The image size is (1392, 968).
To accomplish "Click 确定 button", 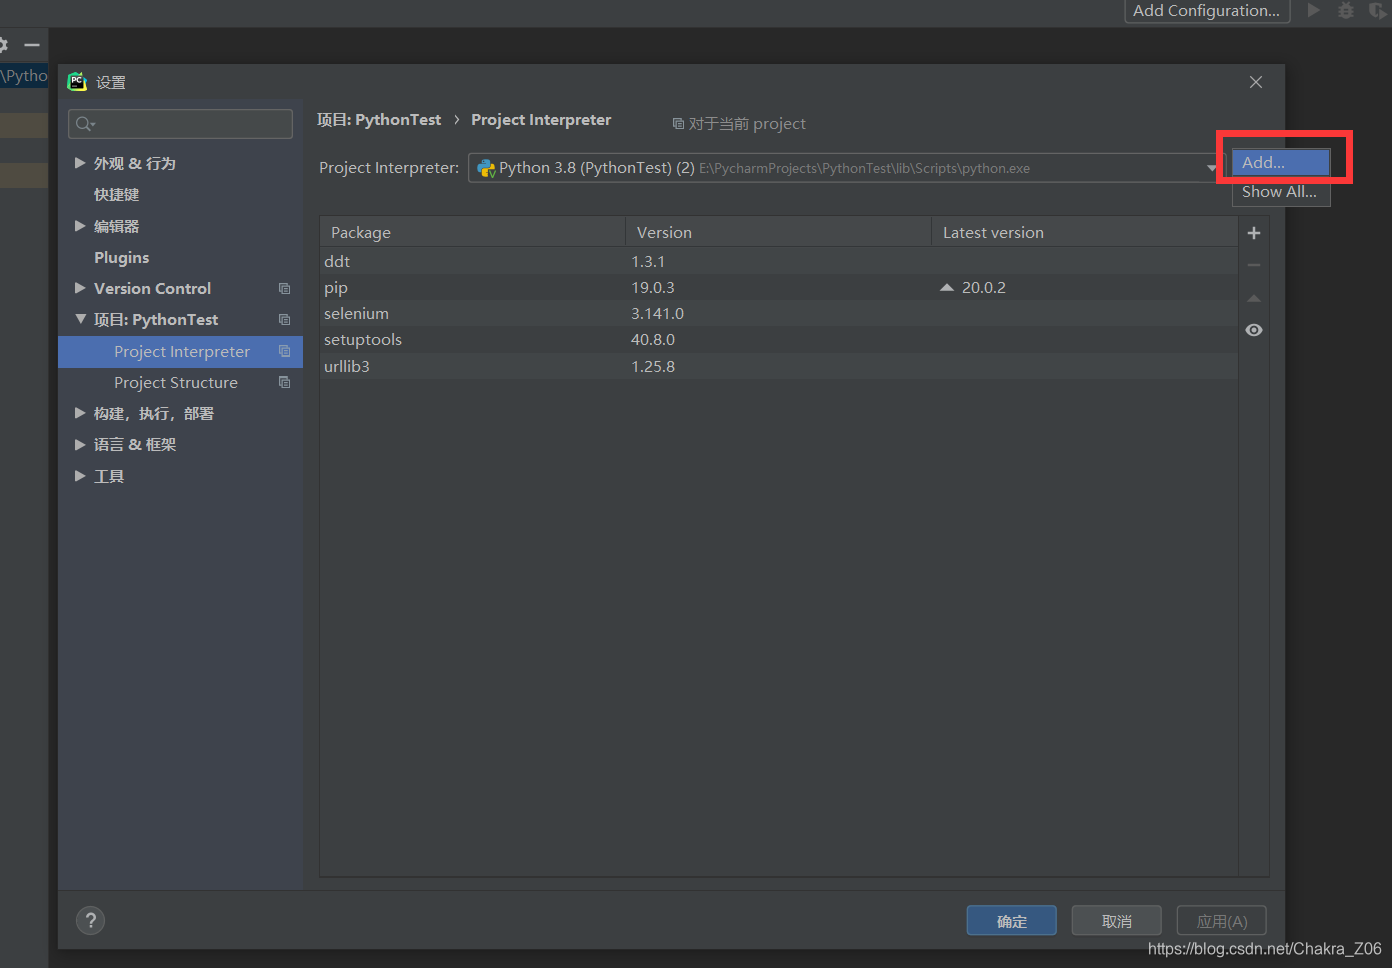I will 1011,921.
